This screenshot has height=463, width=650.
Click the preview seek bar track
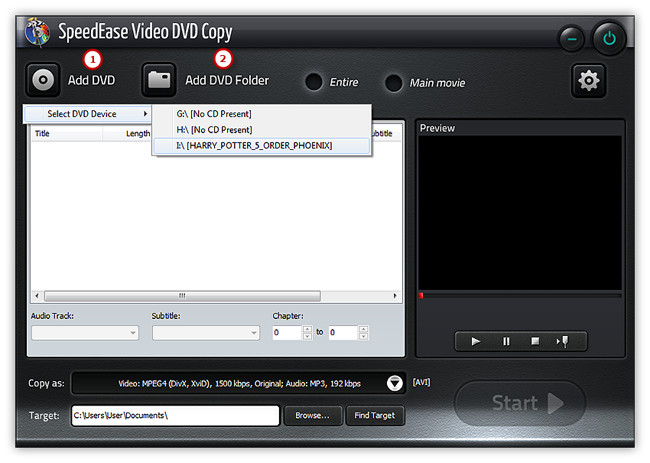520,296
